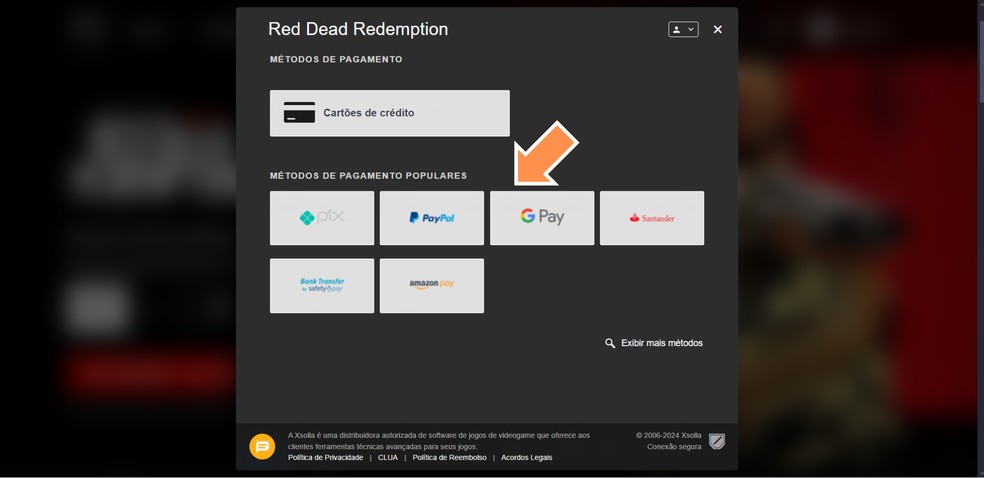Select Amazon Pay payment method

432,285
